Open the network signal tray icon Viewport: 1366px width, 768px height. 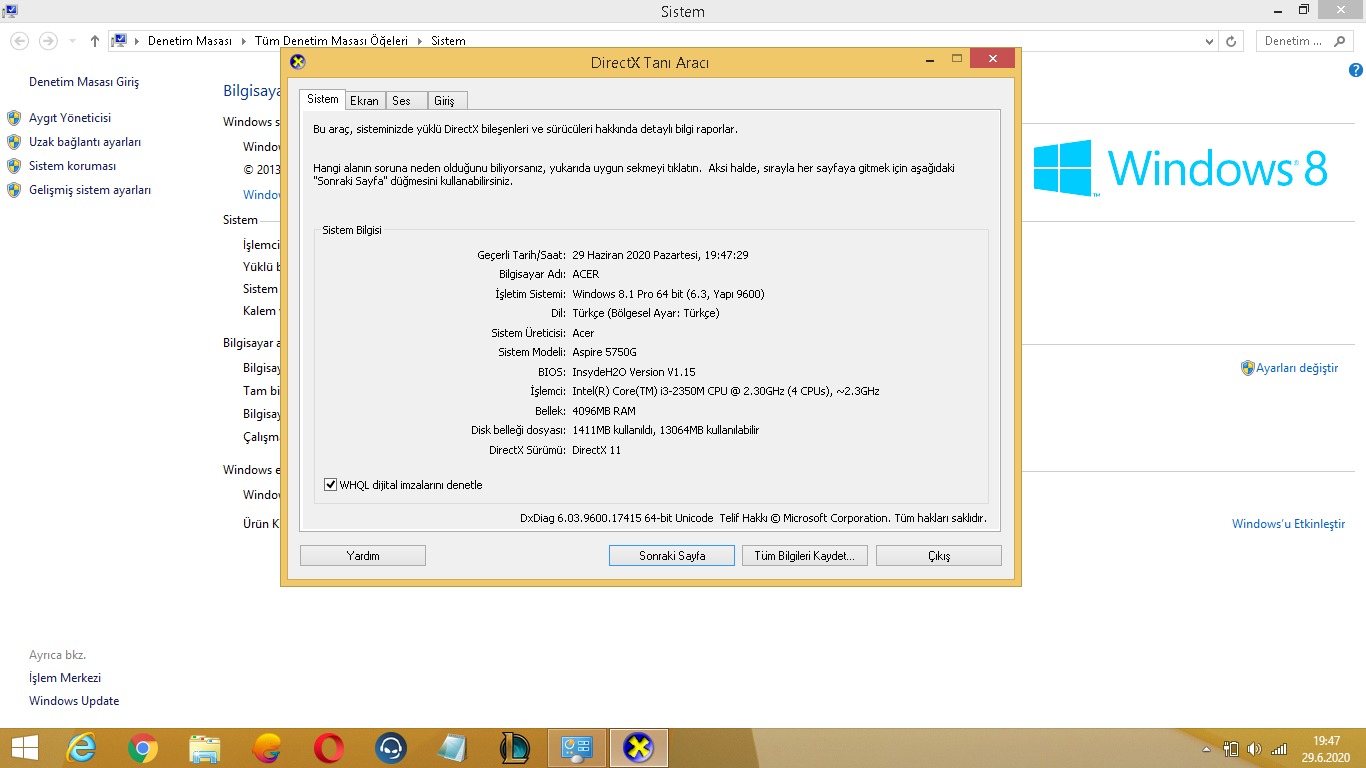coord(1279,748)
